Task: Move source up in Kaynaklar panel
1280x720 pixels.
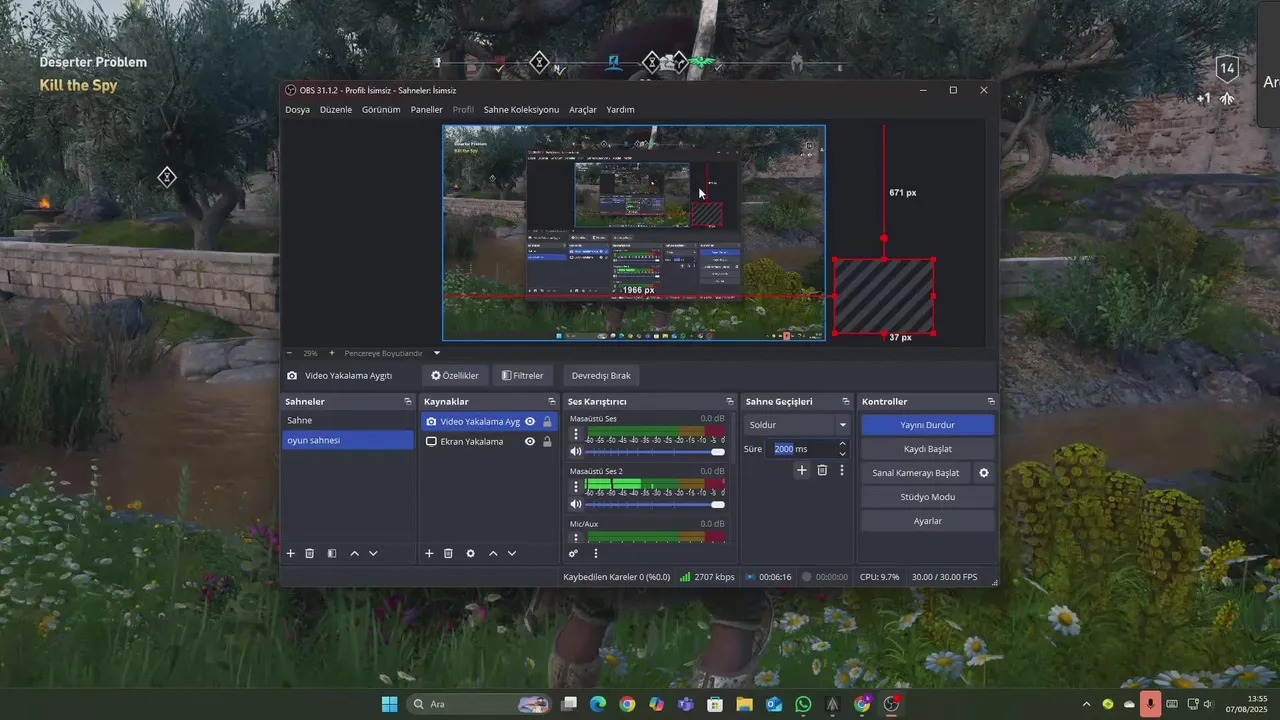Action: [x=492, y=553]
